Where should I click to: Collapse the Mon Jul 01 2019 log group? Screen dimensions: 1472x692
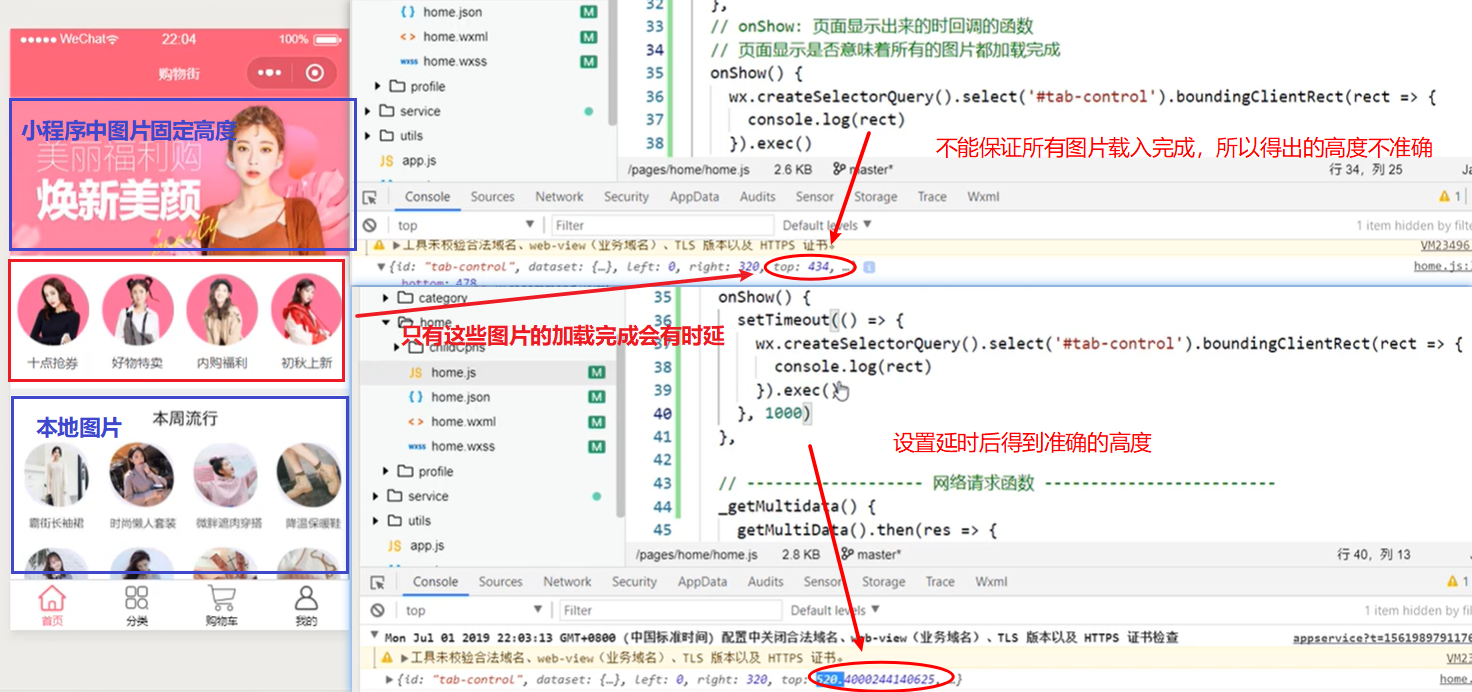coord(374,635)
